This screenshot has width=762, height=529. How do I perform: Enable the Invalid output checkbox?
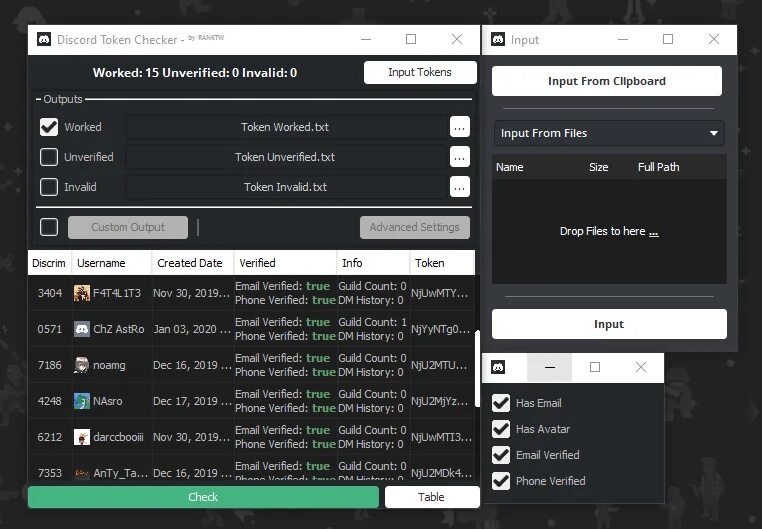pos(49,187)
